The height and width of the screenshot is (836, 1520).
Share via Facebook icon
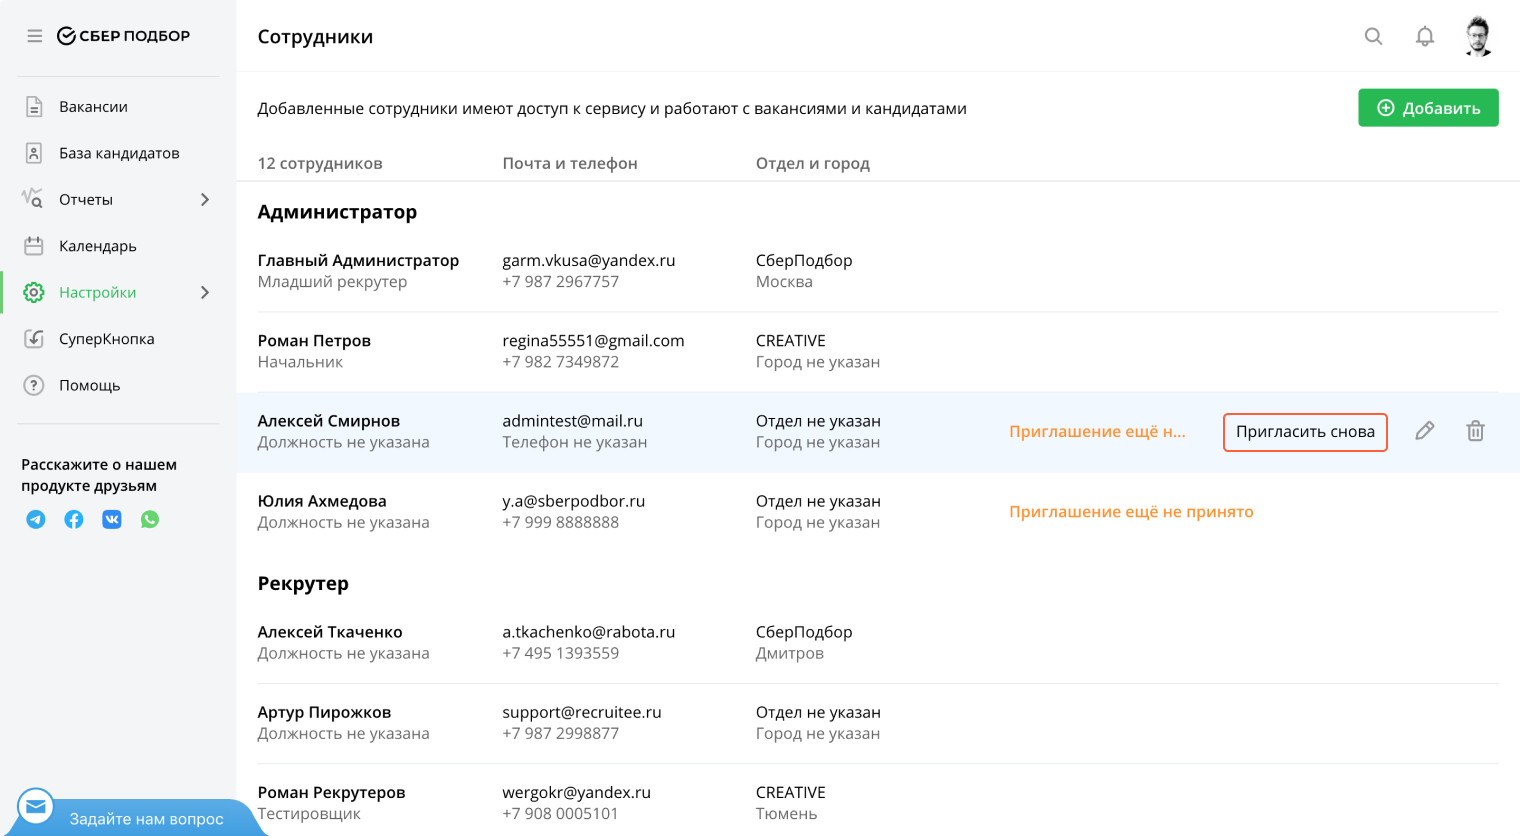74,519
